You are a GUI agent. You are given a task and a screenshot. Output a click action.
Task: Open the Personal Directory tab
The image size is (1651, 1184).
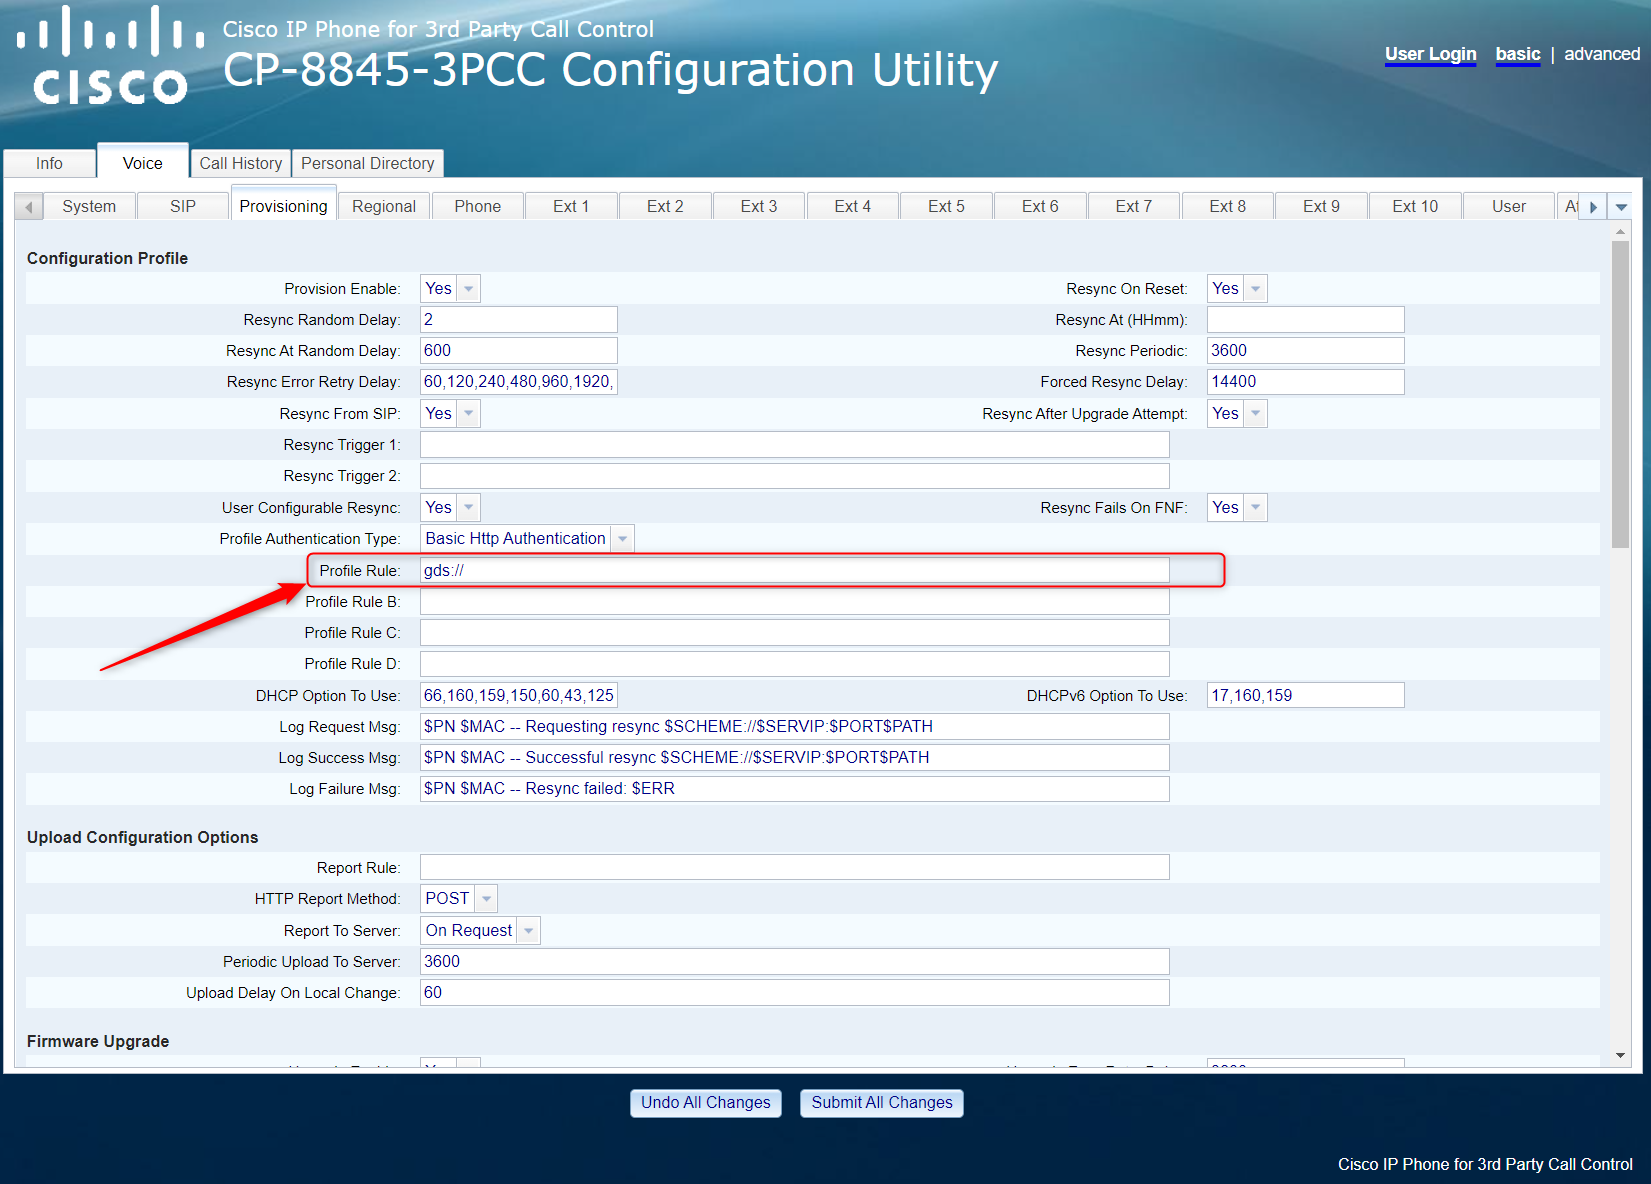coord(367,163)
